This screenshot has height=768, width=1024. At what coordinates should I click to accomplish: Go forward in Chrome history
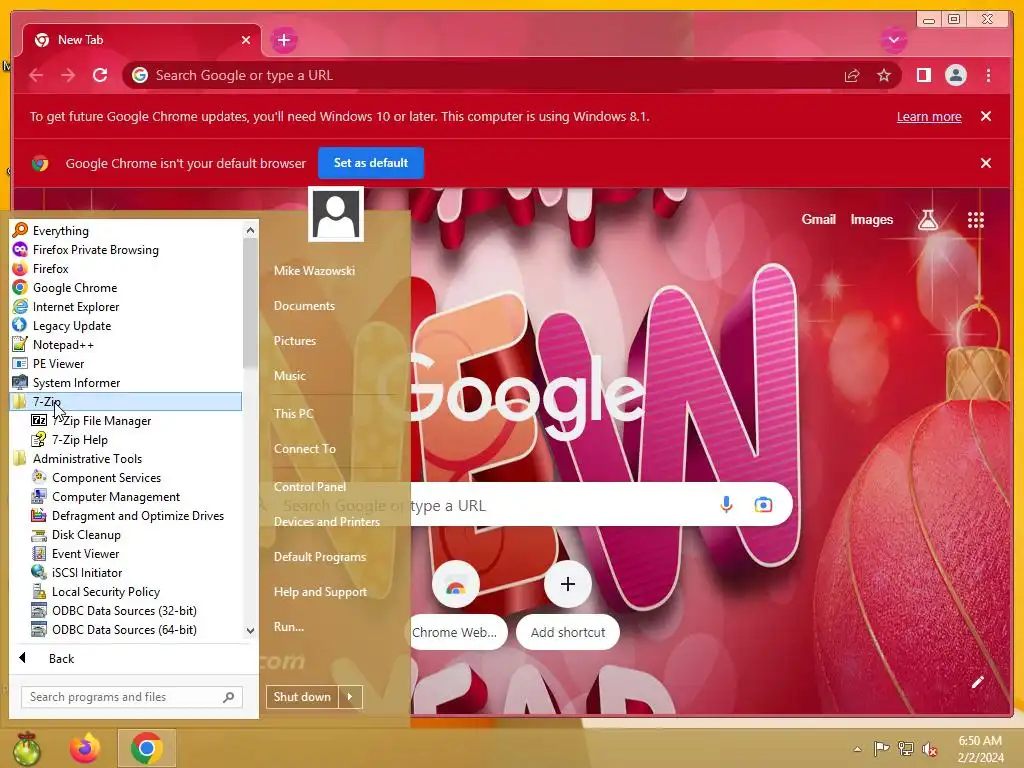[68, 75]
